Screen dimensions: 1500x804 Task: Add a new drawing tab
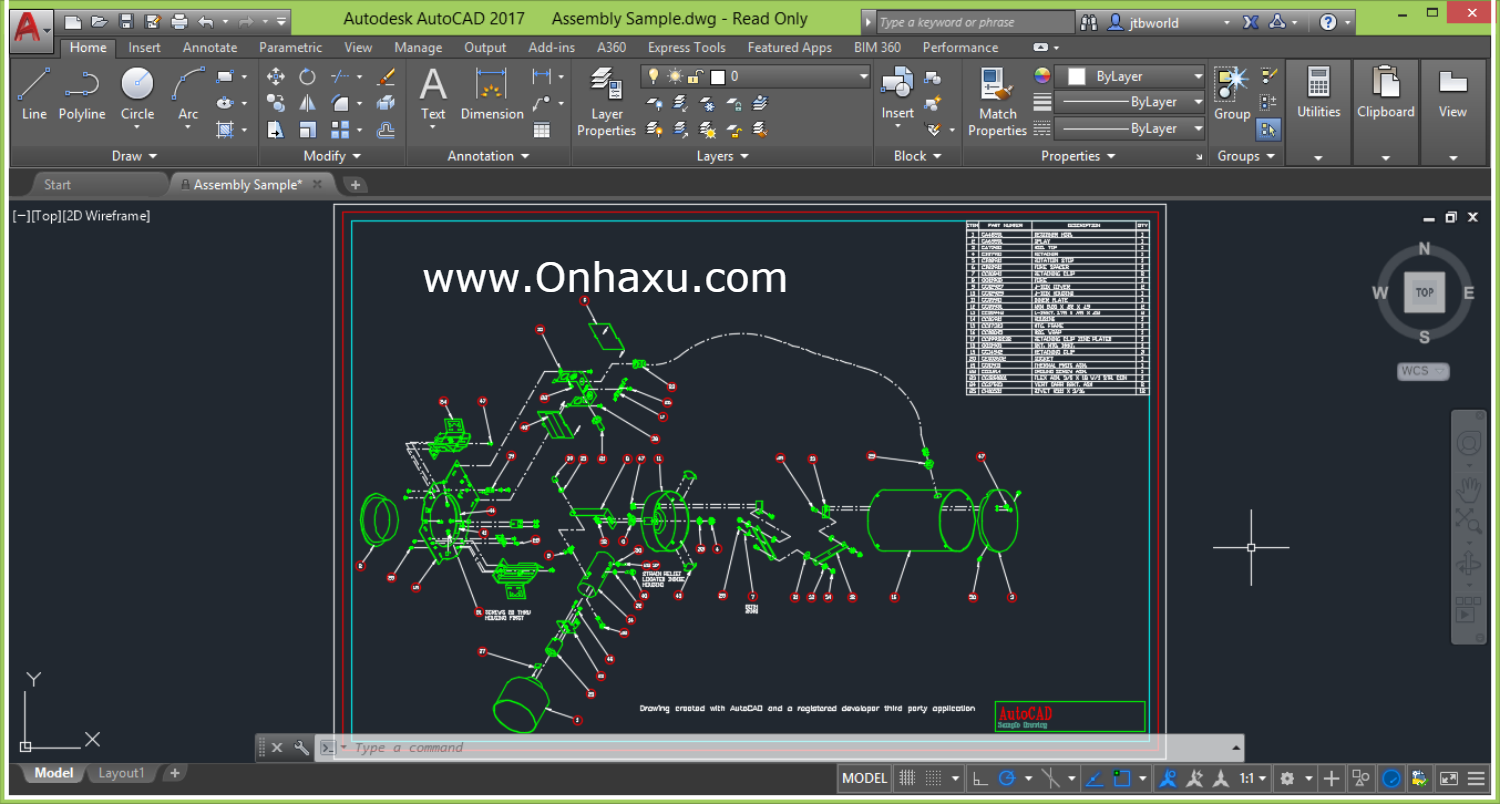(355, 184)
